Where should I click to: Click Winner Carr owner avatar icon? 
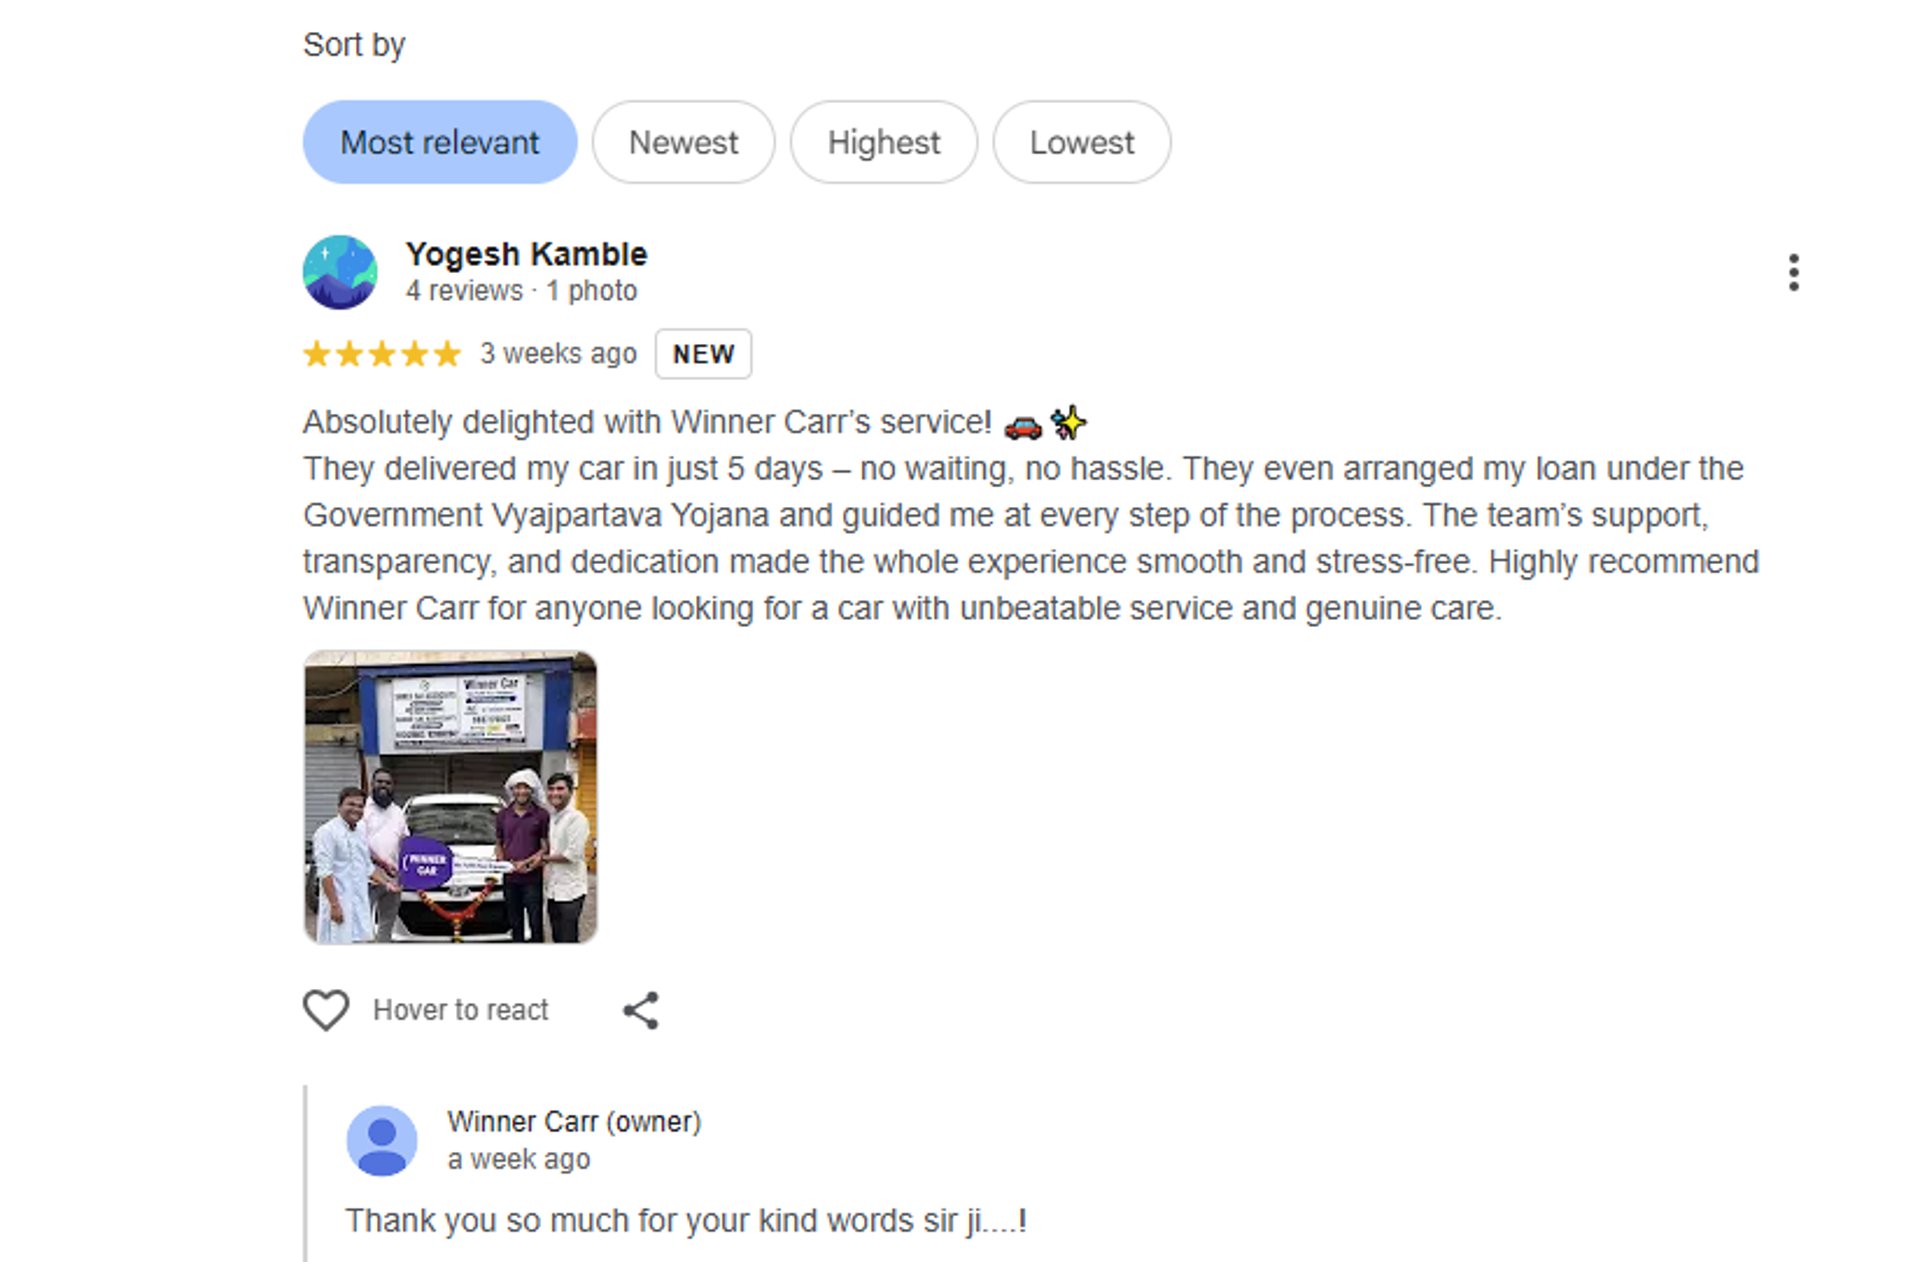(382, 1141)
